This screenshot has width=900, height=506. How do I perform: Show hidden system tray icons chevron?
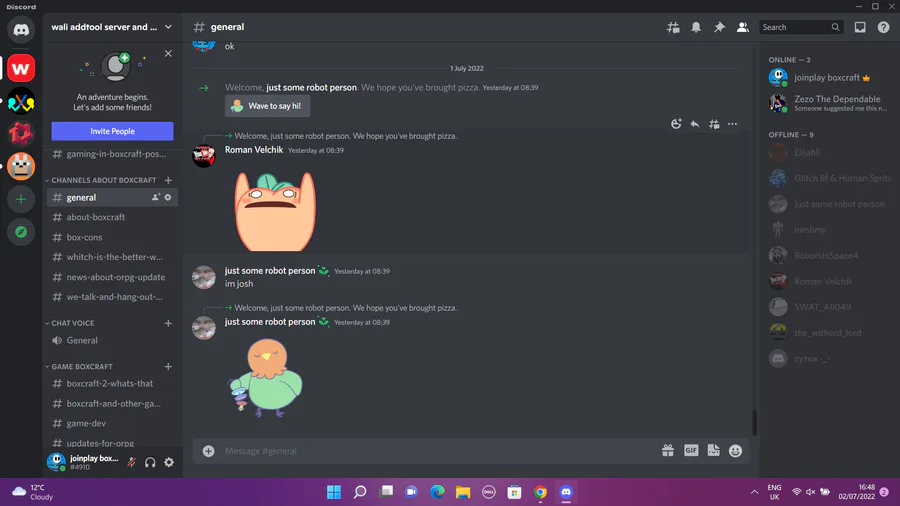(x=754, y=492)
